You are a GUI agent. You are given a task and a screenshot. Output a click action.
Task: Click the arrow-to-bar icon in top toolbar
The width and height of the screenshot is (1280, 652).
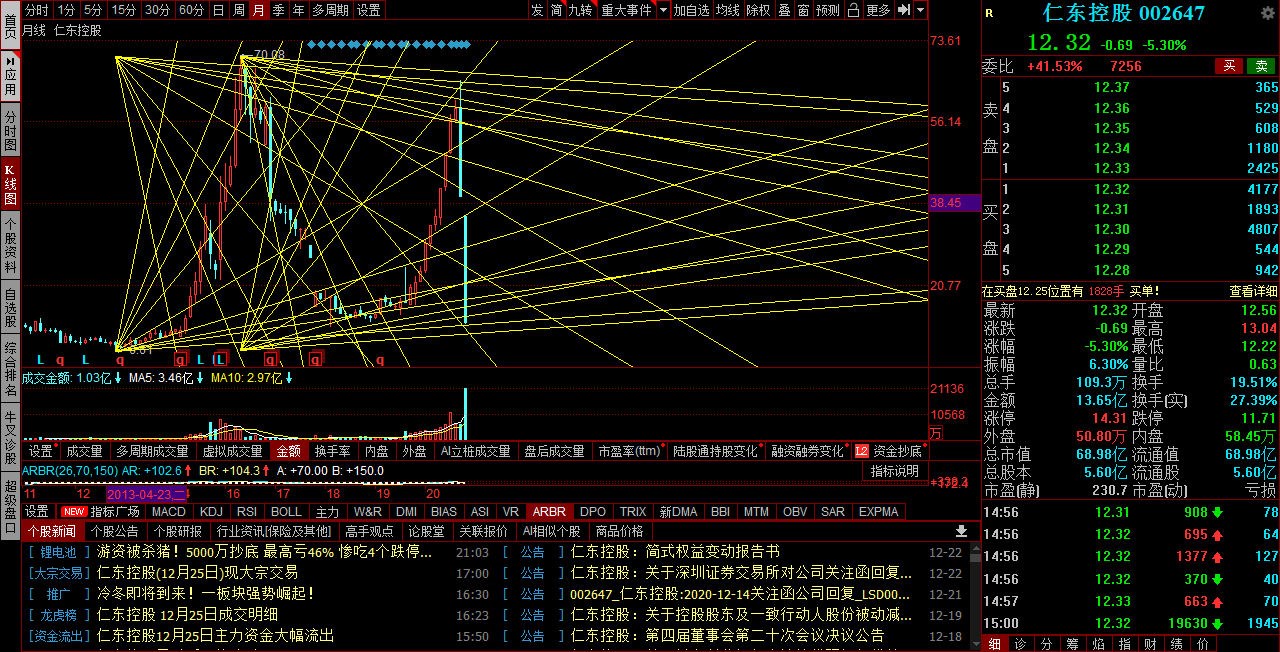(x=903, y=10)
